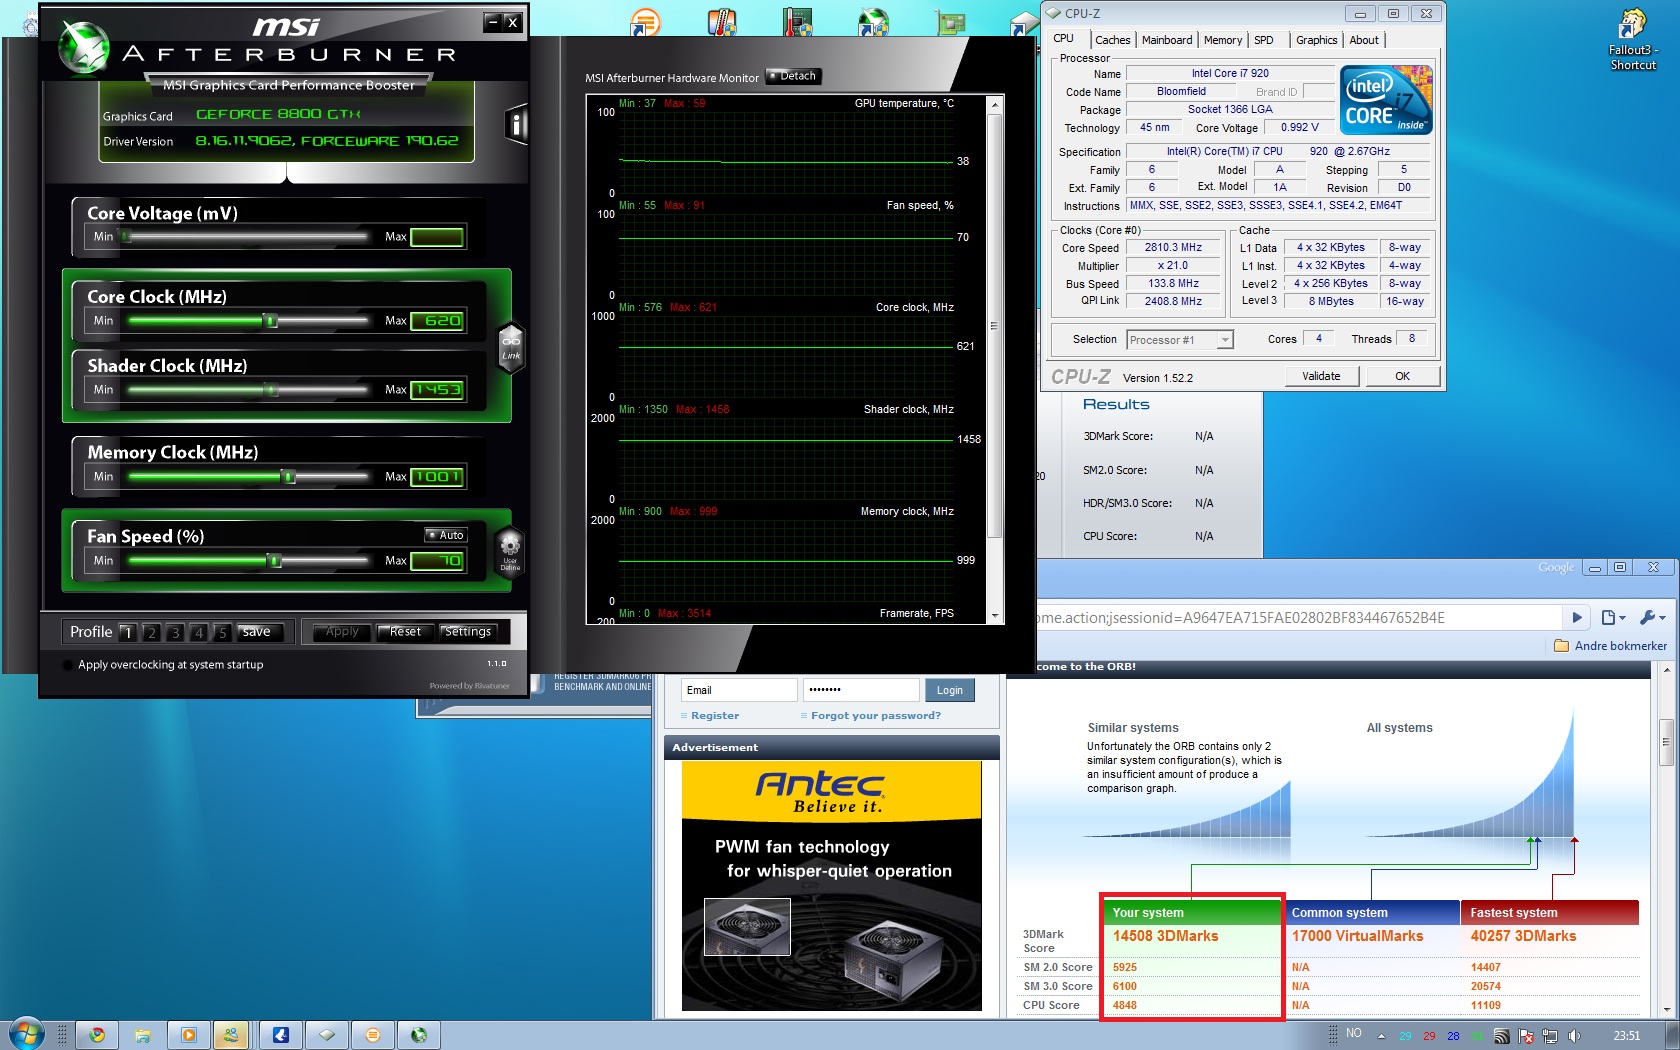The image size is (1680, 1050).
Task: Select Afterburner profile slot 4
Action: (199, 632)
